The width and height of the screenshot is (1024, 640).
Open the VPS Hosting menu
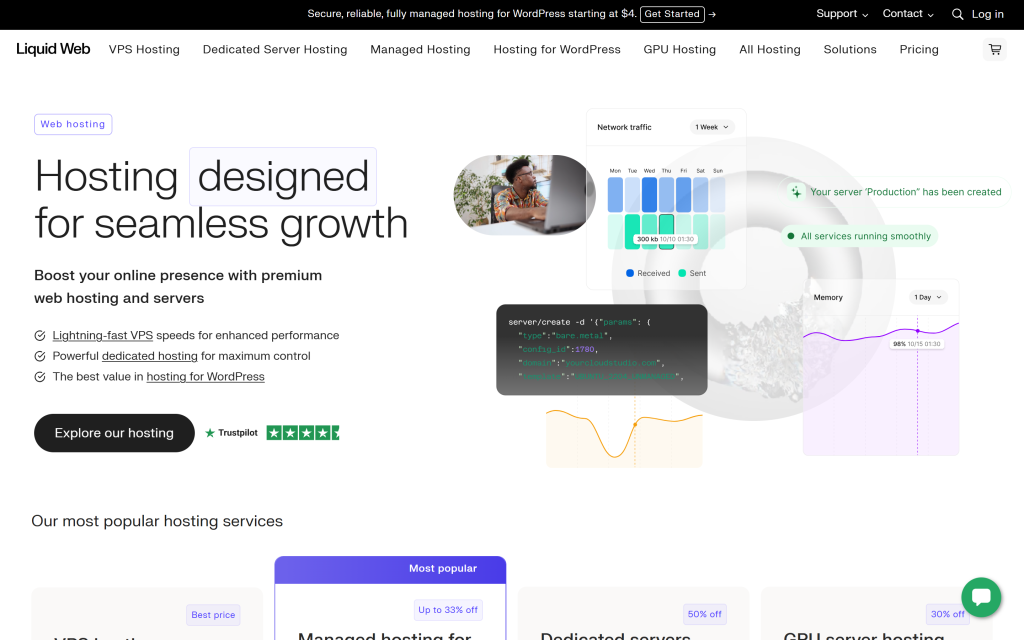[144, 49]
